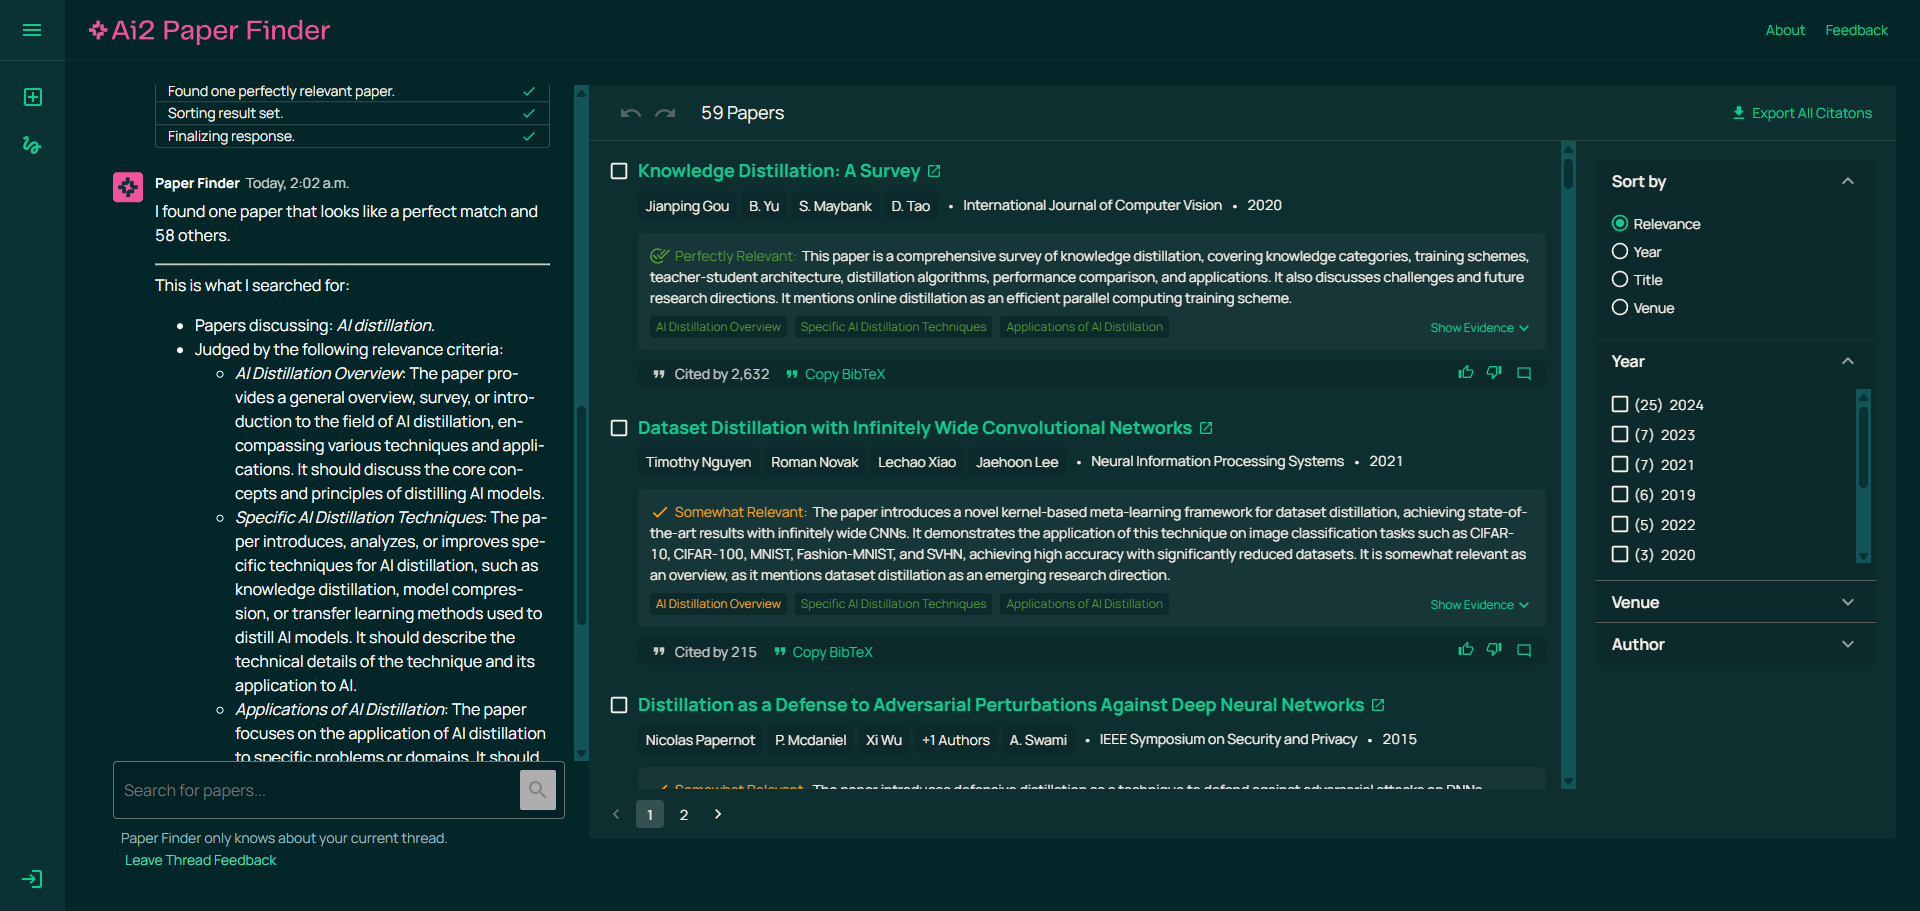This screenshot has height=911, width=1920.
Task: Click Leave Thread Feedback link
Action: pyautogui.click(x=200, y=860)
